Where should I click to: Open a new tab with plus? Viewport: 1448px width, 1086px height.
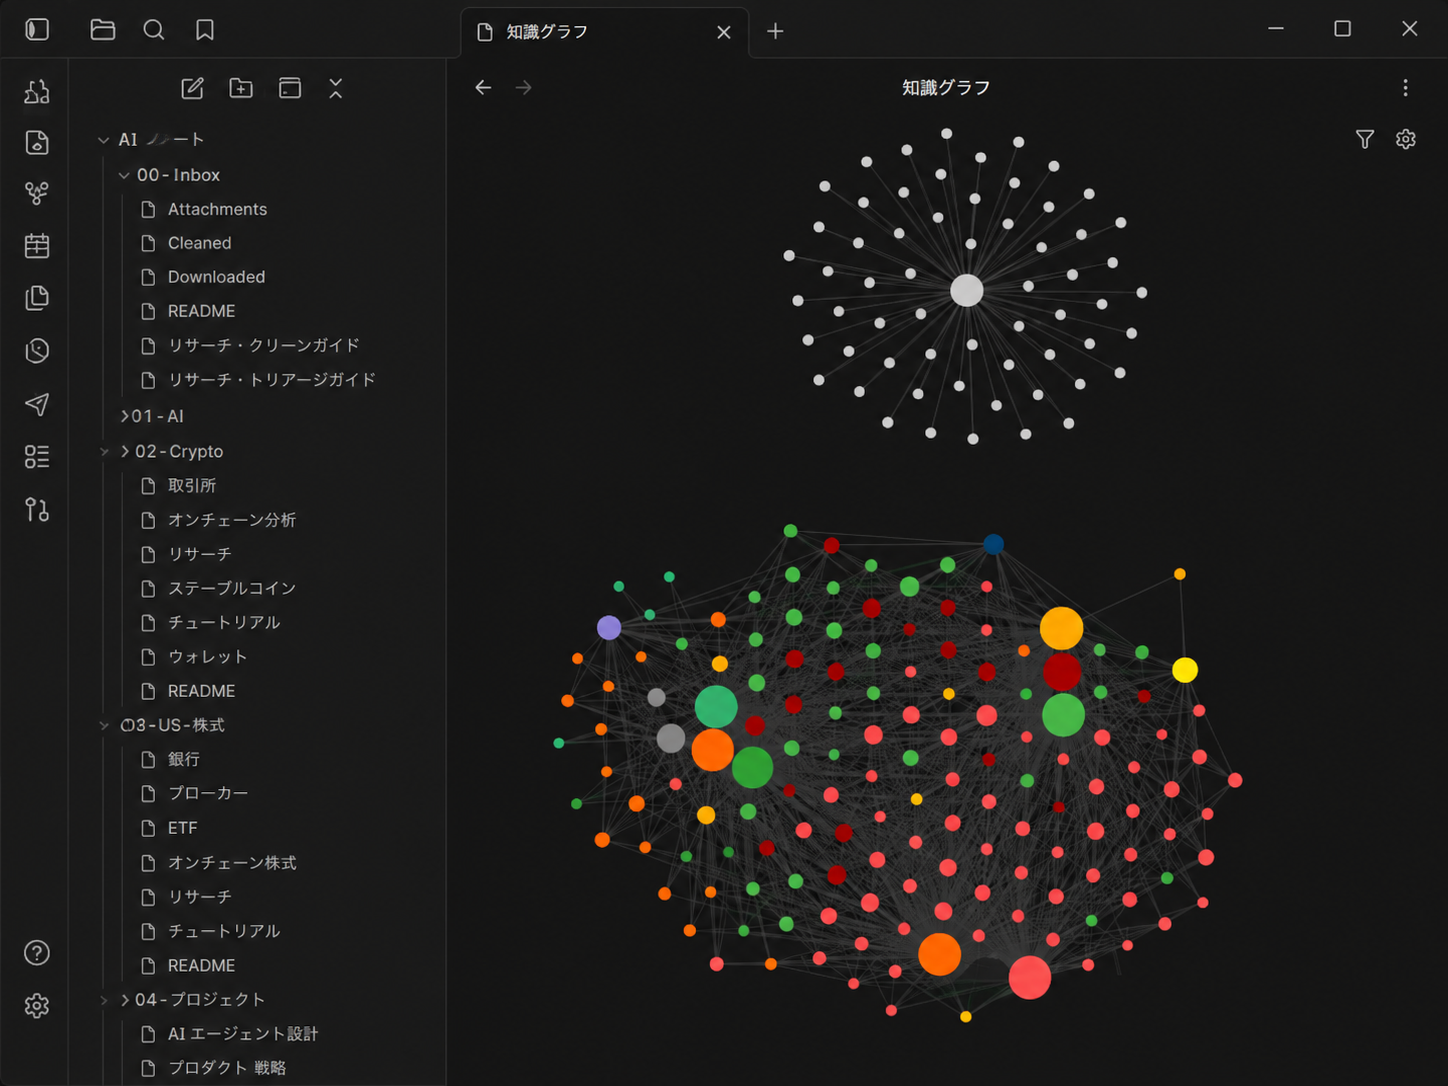click(775, 31)
